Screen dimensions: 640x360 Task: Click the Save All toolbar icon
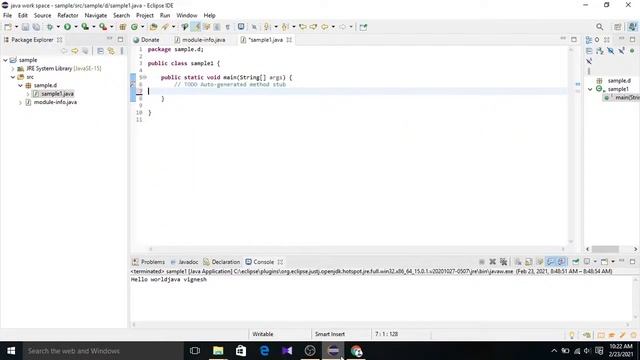[x=36, y=27]
